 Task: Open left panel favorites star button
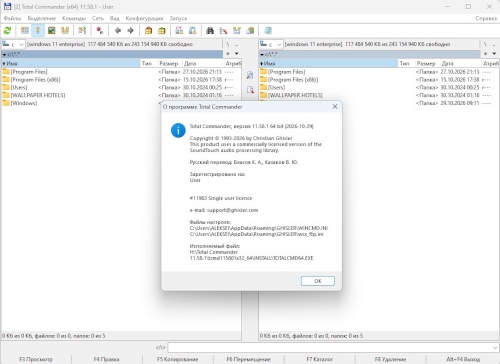[x=228, y=54]
